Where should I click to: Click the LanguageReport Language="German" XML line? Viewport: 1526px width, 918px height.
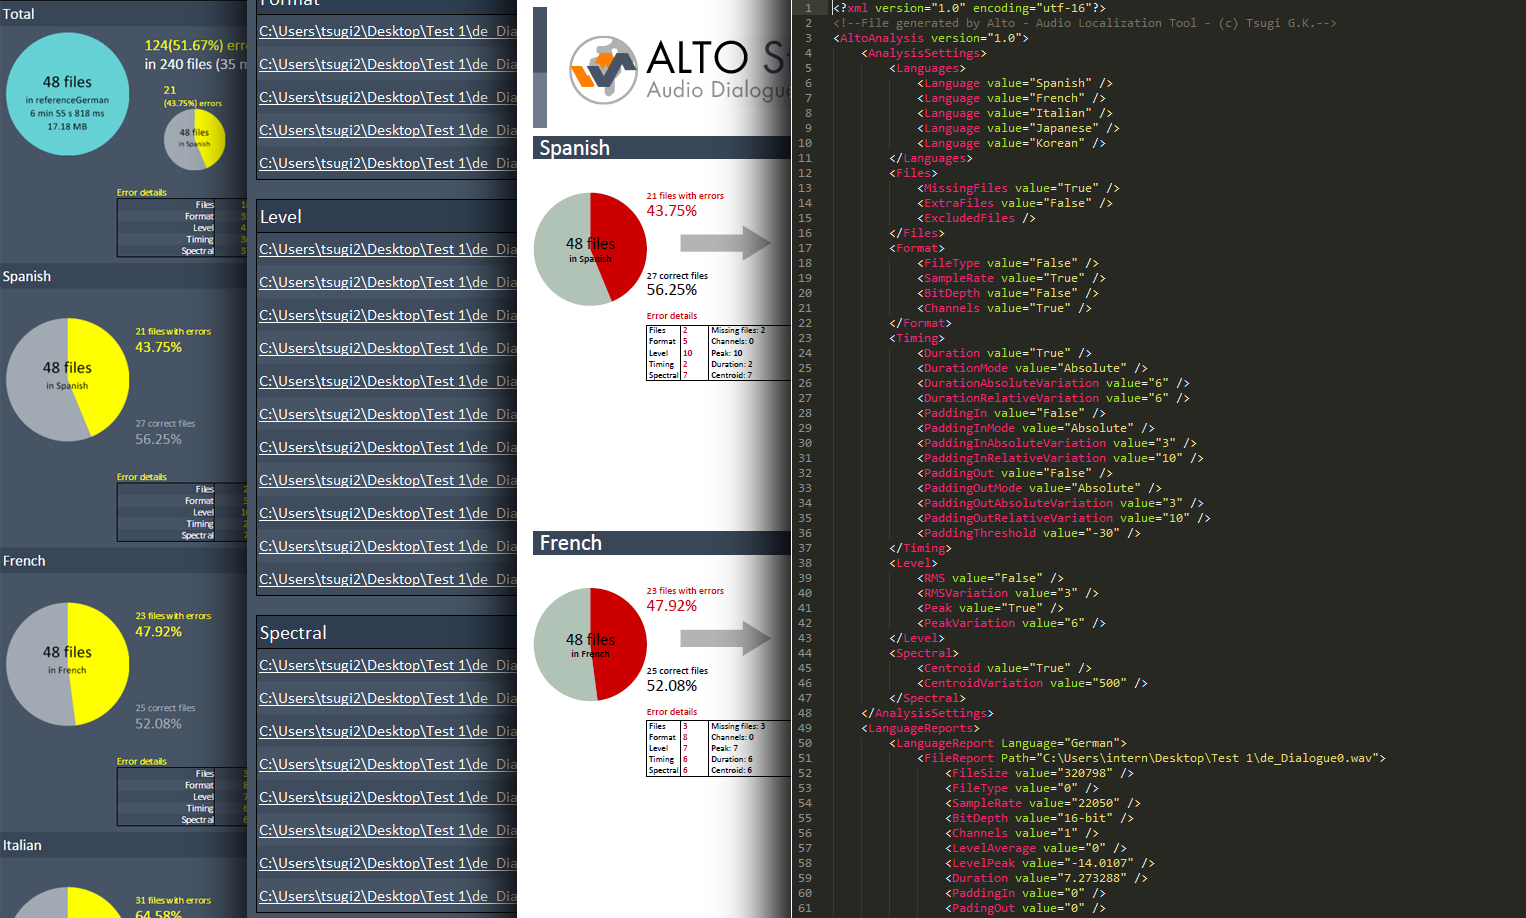1008,743
